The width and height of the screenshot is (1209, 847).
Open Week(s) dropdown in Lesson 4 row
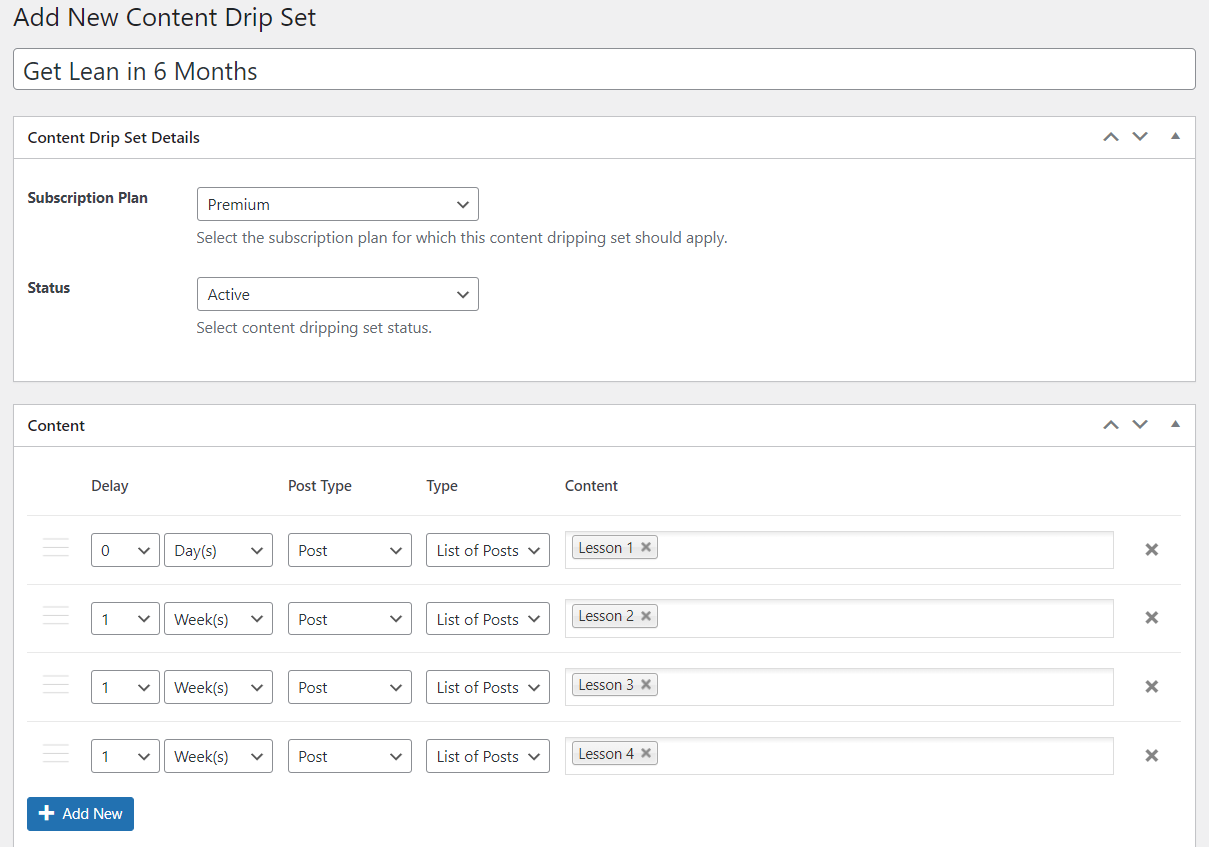[218, 756]
